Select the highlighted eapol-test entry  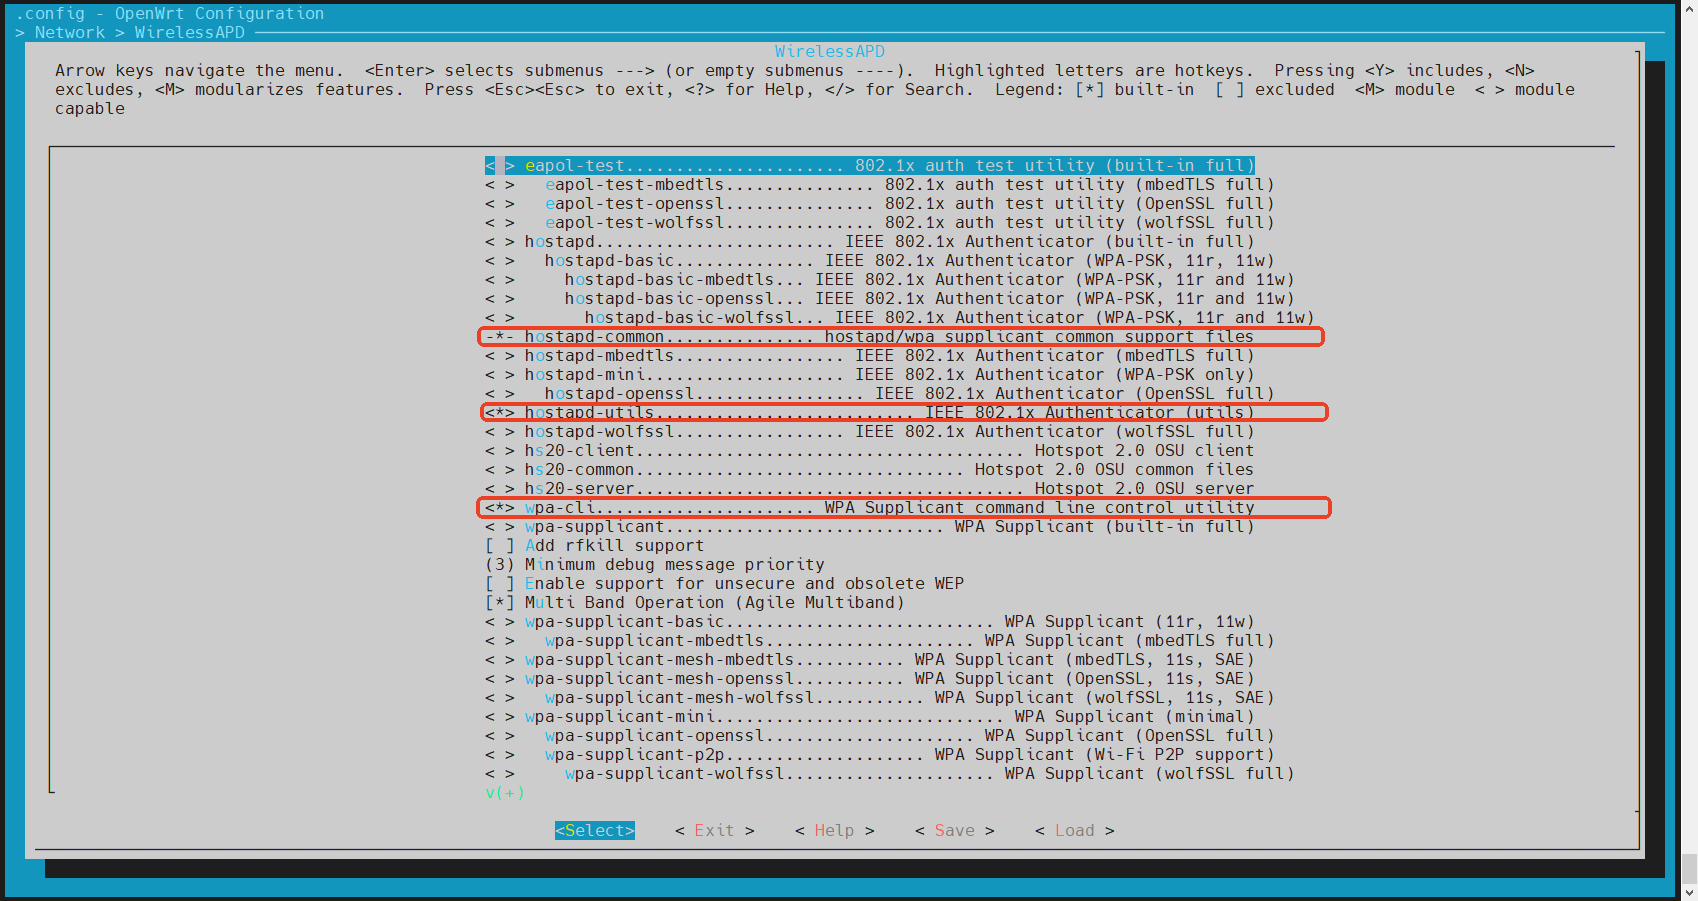pyautogui.click(x=868, y=166)
